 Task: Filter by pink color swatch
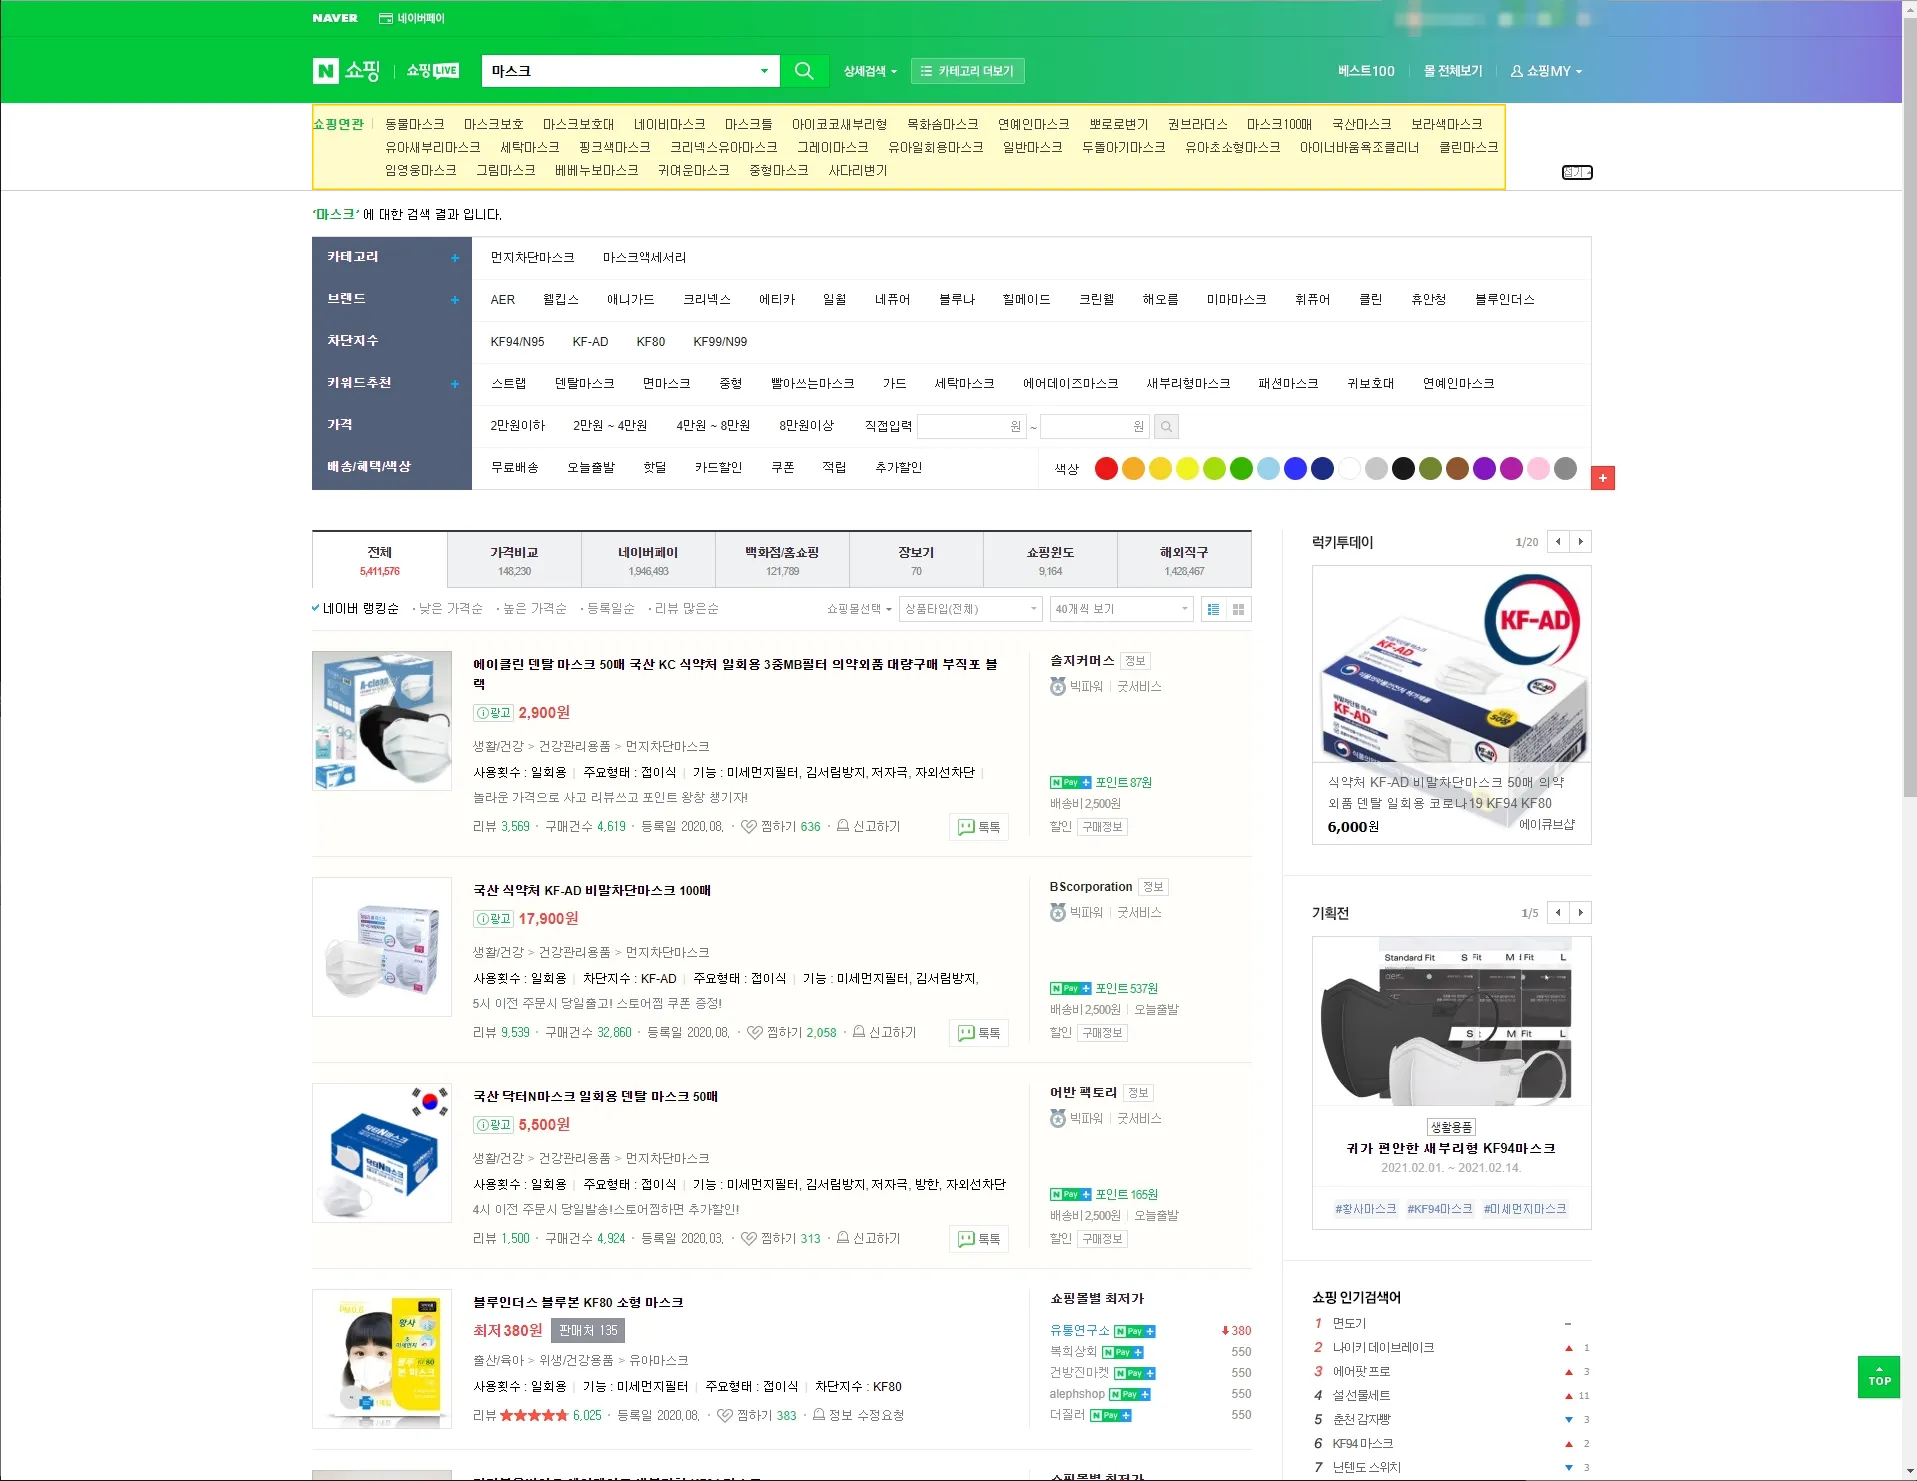pyautogui.click(x=1538, y=468)
